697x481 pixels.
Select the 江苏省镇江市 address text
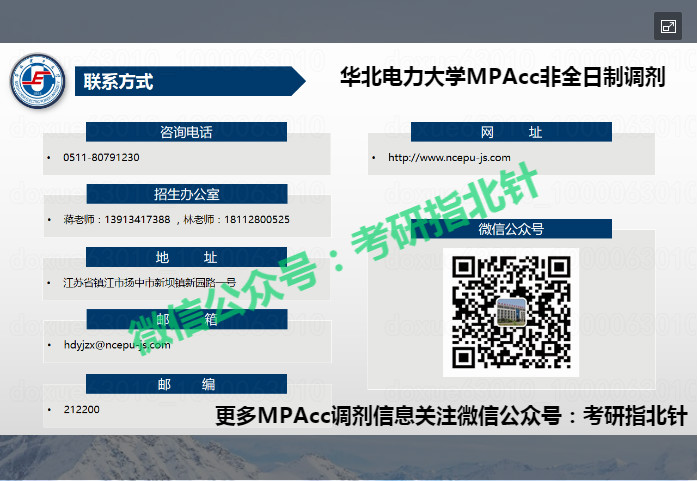click(149, 282)
